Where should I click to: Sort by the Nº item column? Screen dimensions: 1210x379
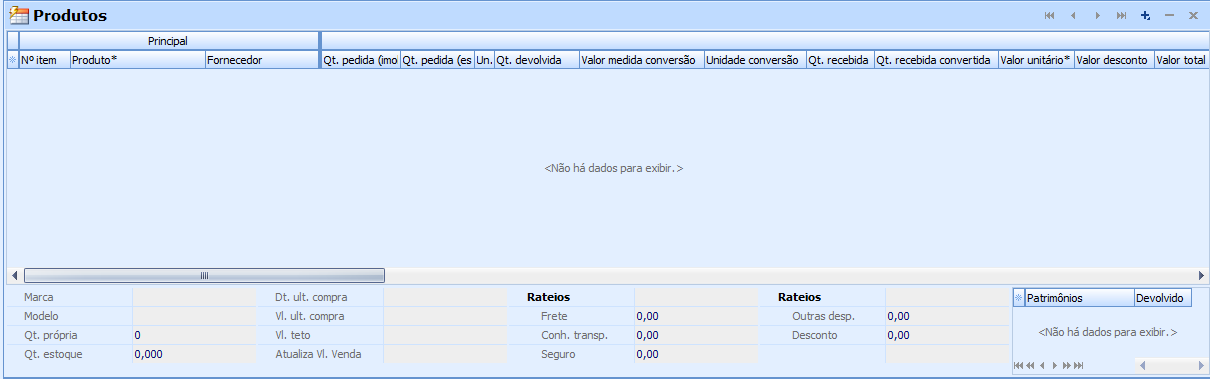[44, 60]
